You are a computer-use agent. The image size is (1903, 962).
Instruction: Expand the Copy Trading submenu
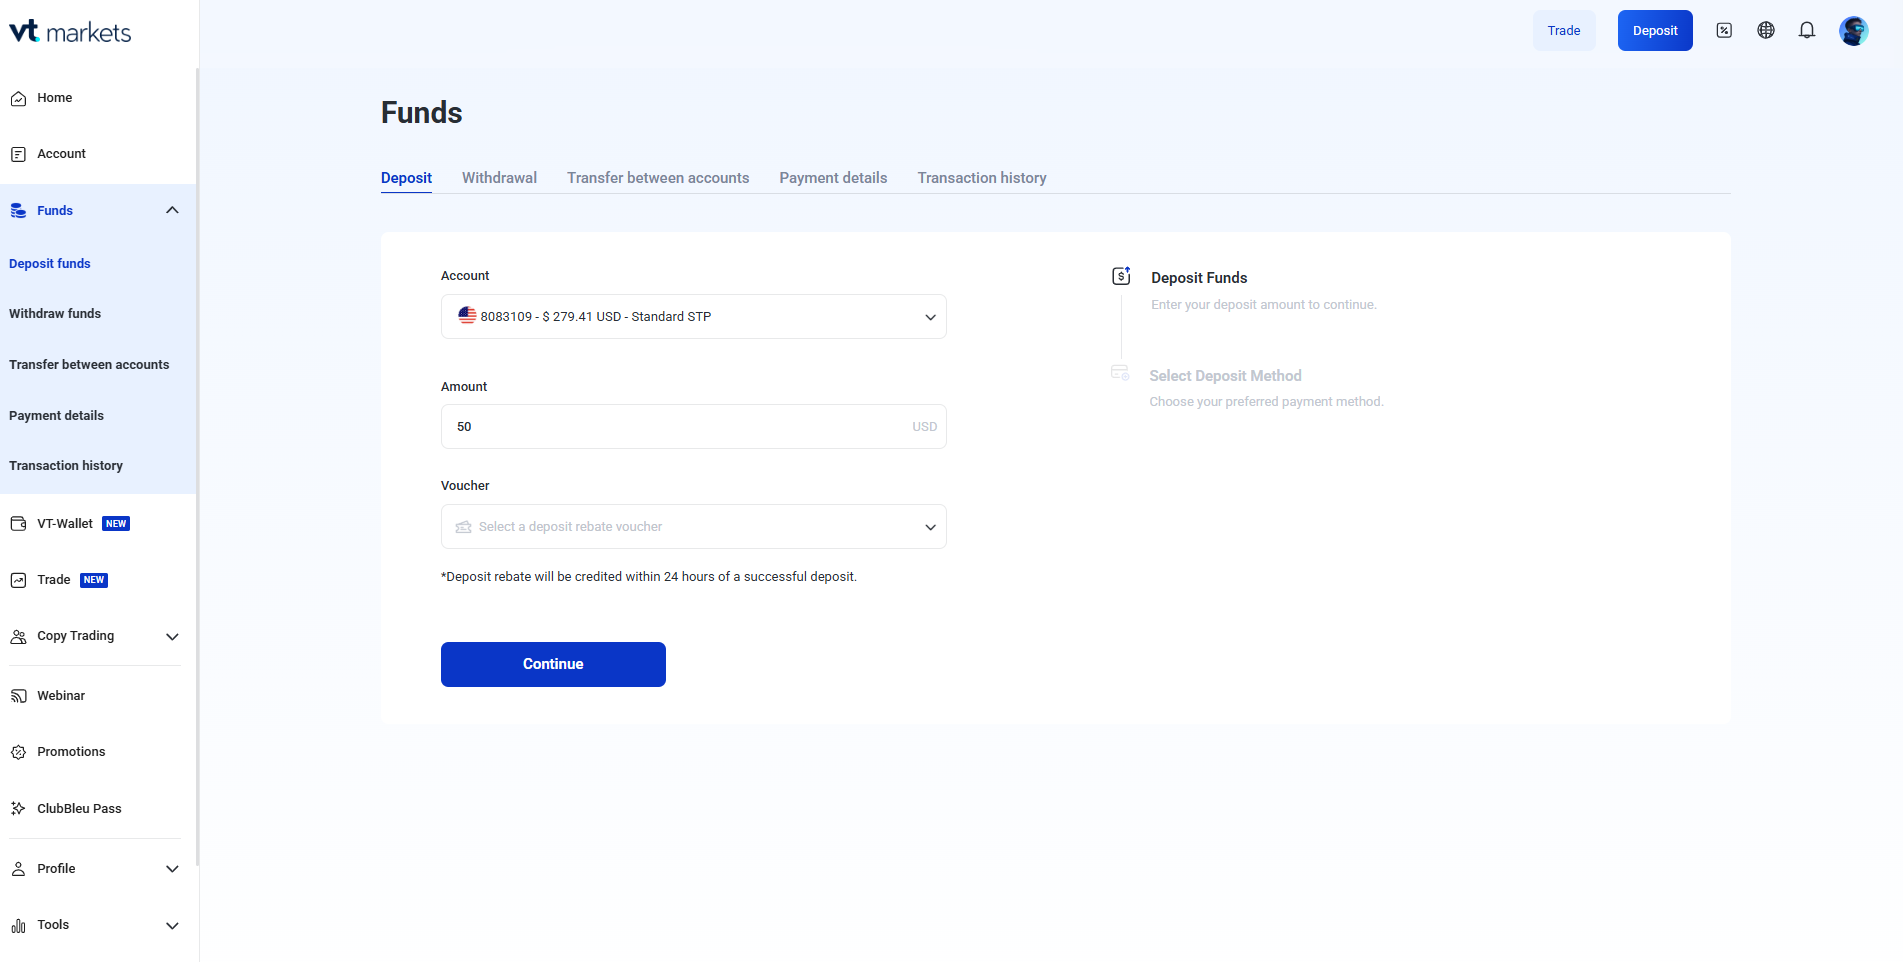click(172, 637)
